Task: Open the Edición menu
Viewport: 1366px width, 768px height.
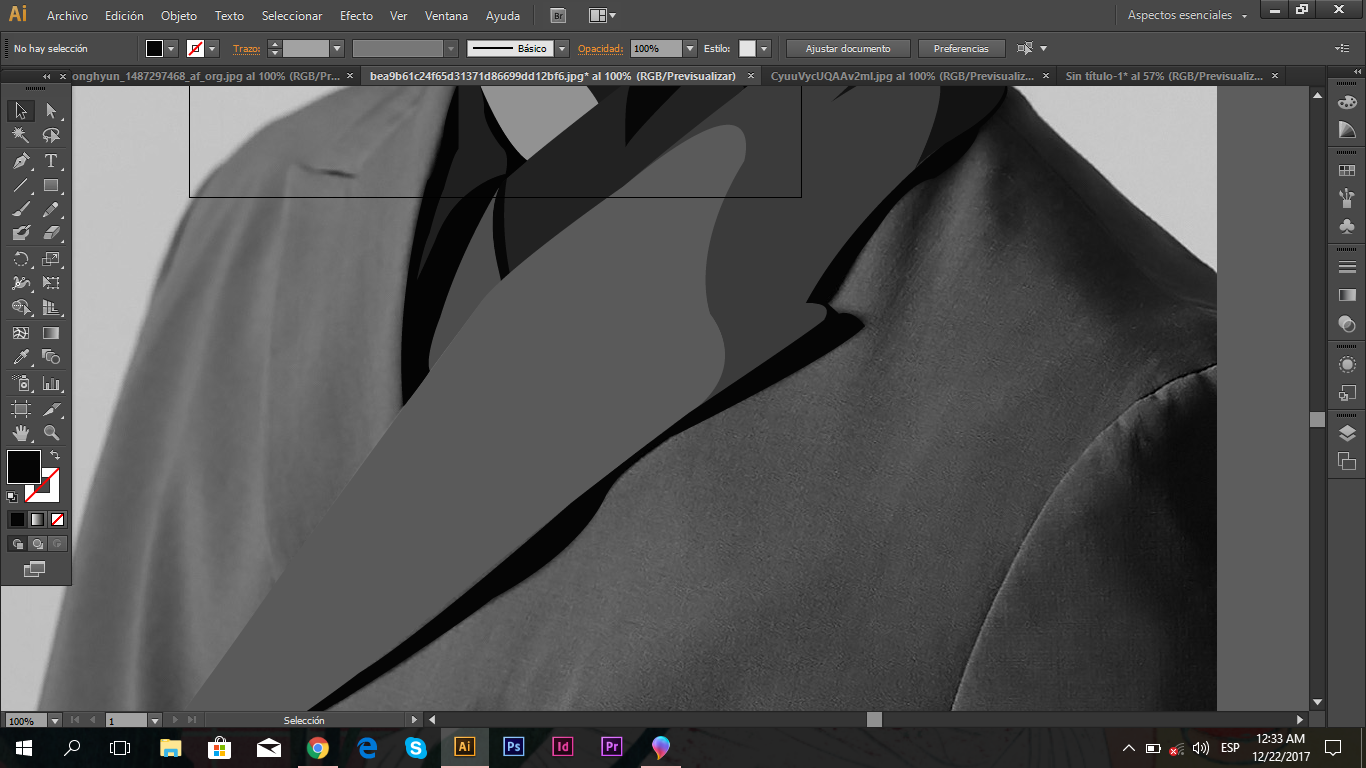Action: coord(124,16)
